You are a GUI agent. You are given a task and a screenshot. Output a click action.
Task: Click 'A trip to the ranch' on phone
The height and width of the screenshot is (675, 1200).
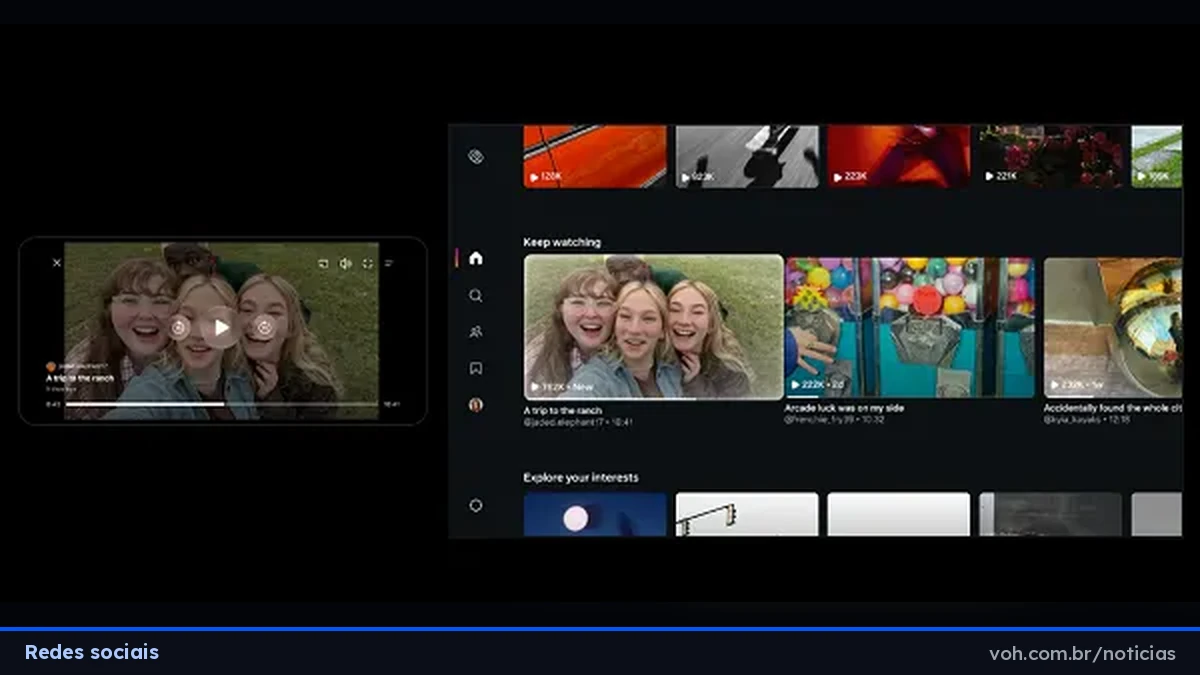click(x=80, y=379)
